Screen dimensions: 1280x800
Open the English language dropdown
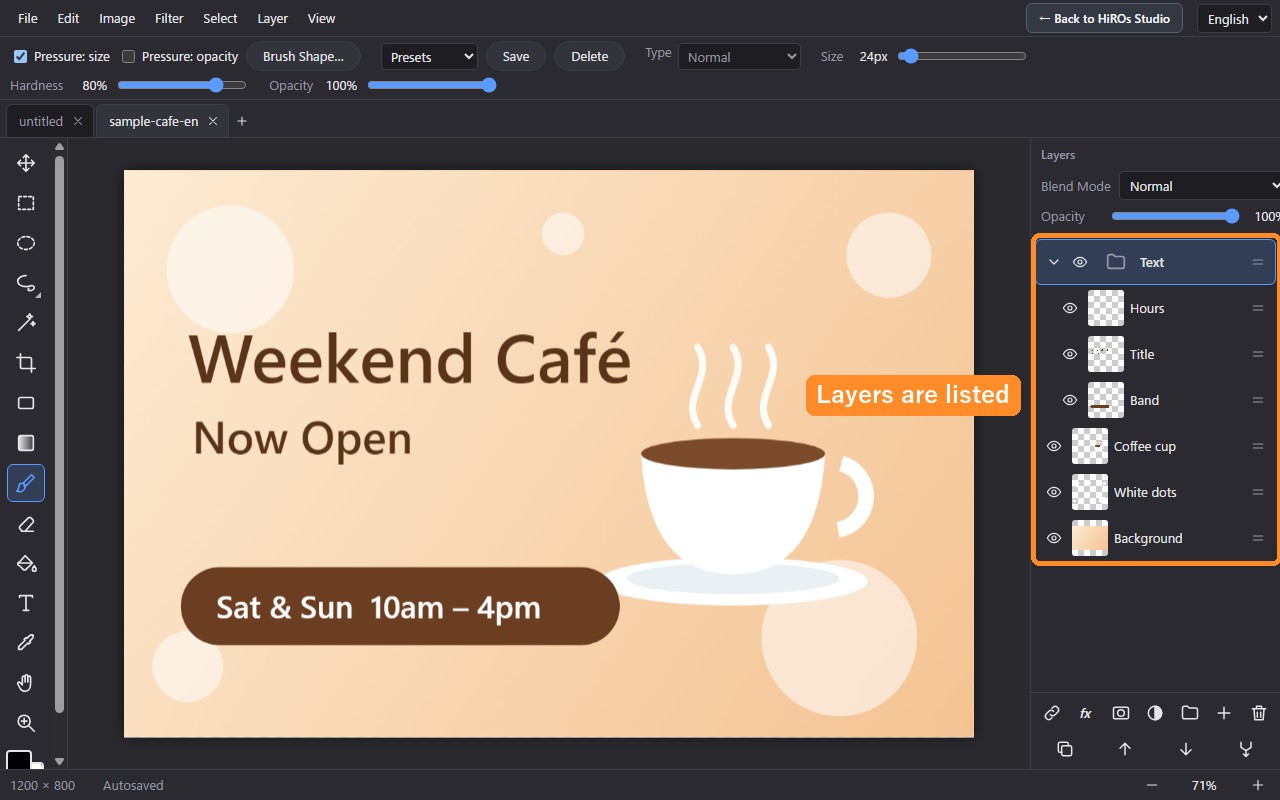[x=1235, y=19]
